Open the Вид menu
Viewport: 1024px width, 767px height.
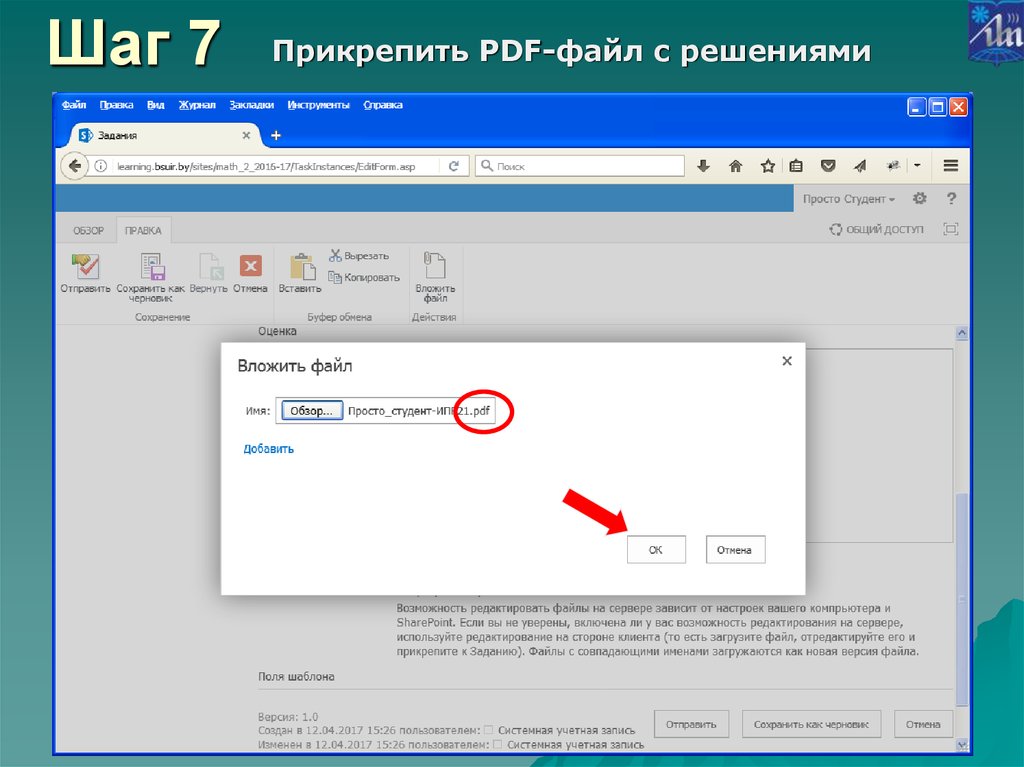tap(155, 105)
